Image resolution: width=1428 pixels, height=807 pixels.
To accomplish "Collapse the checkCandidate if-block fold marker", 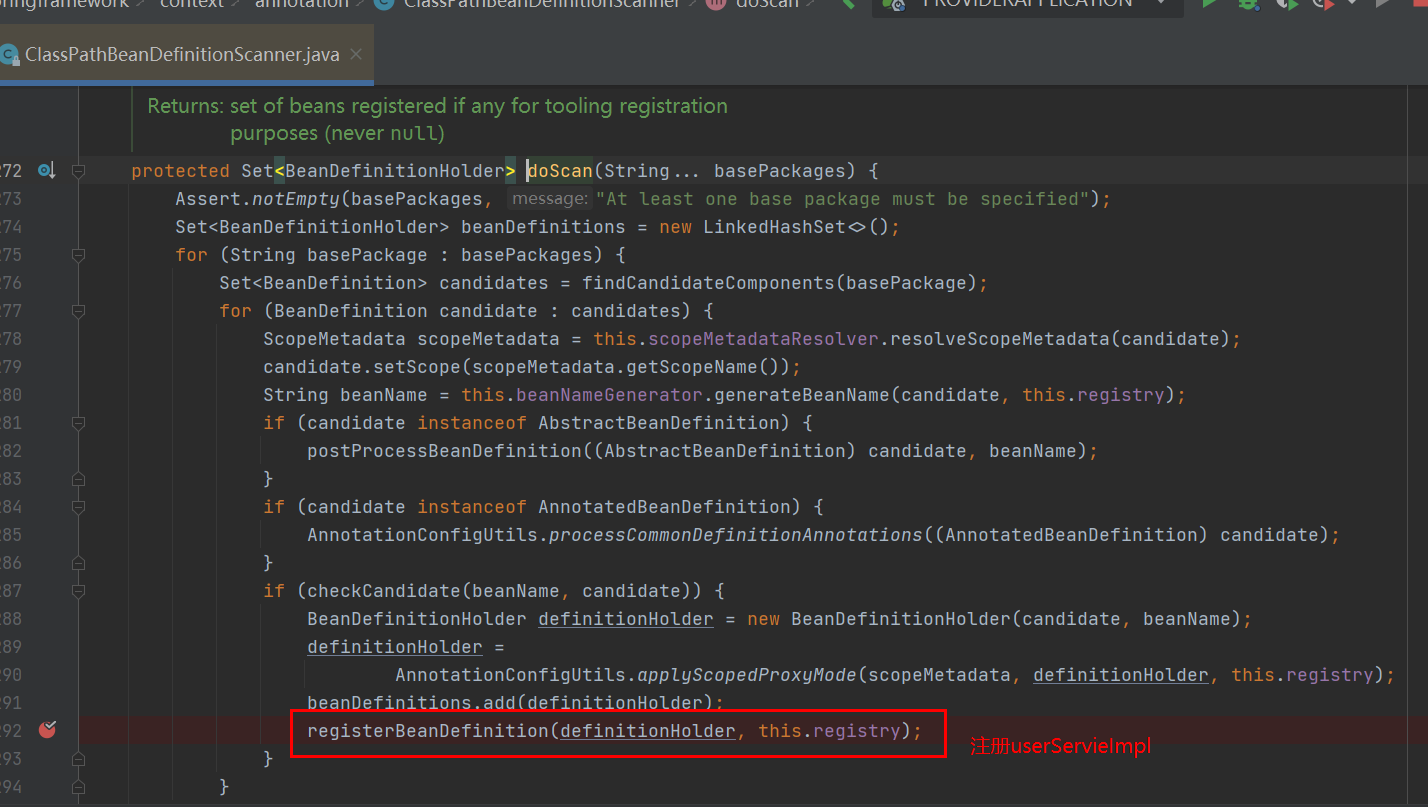I will (x=78, y=591).
